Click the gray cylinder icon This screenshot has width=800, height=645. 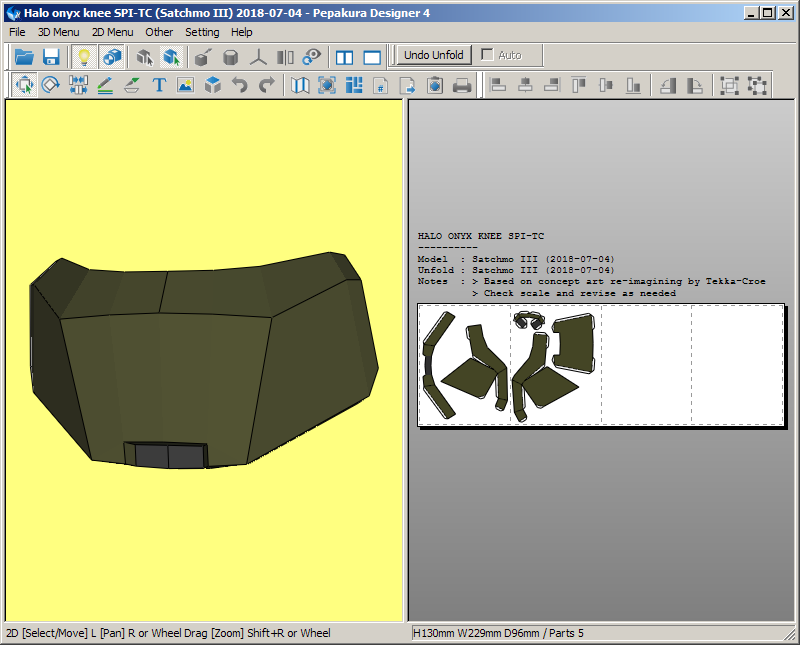(231, 57)
